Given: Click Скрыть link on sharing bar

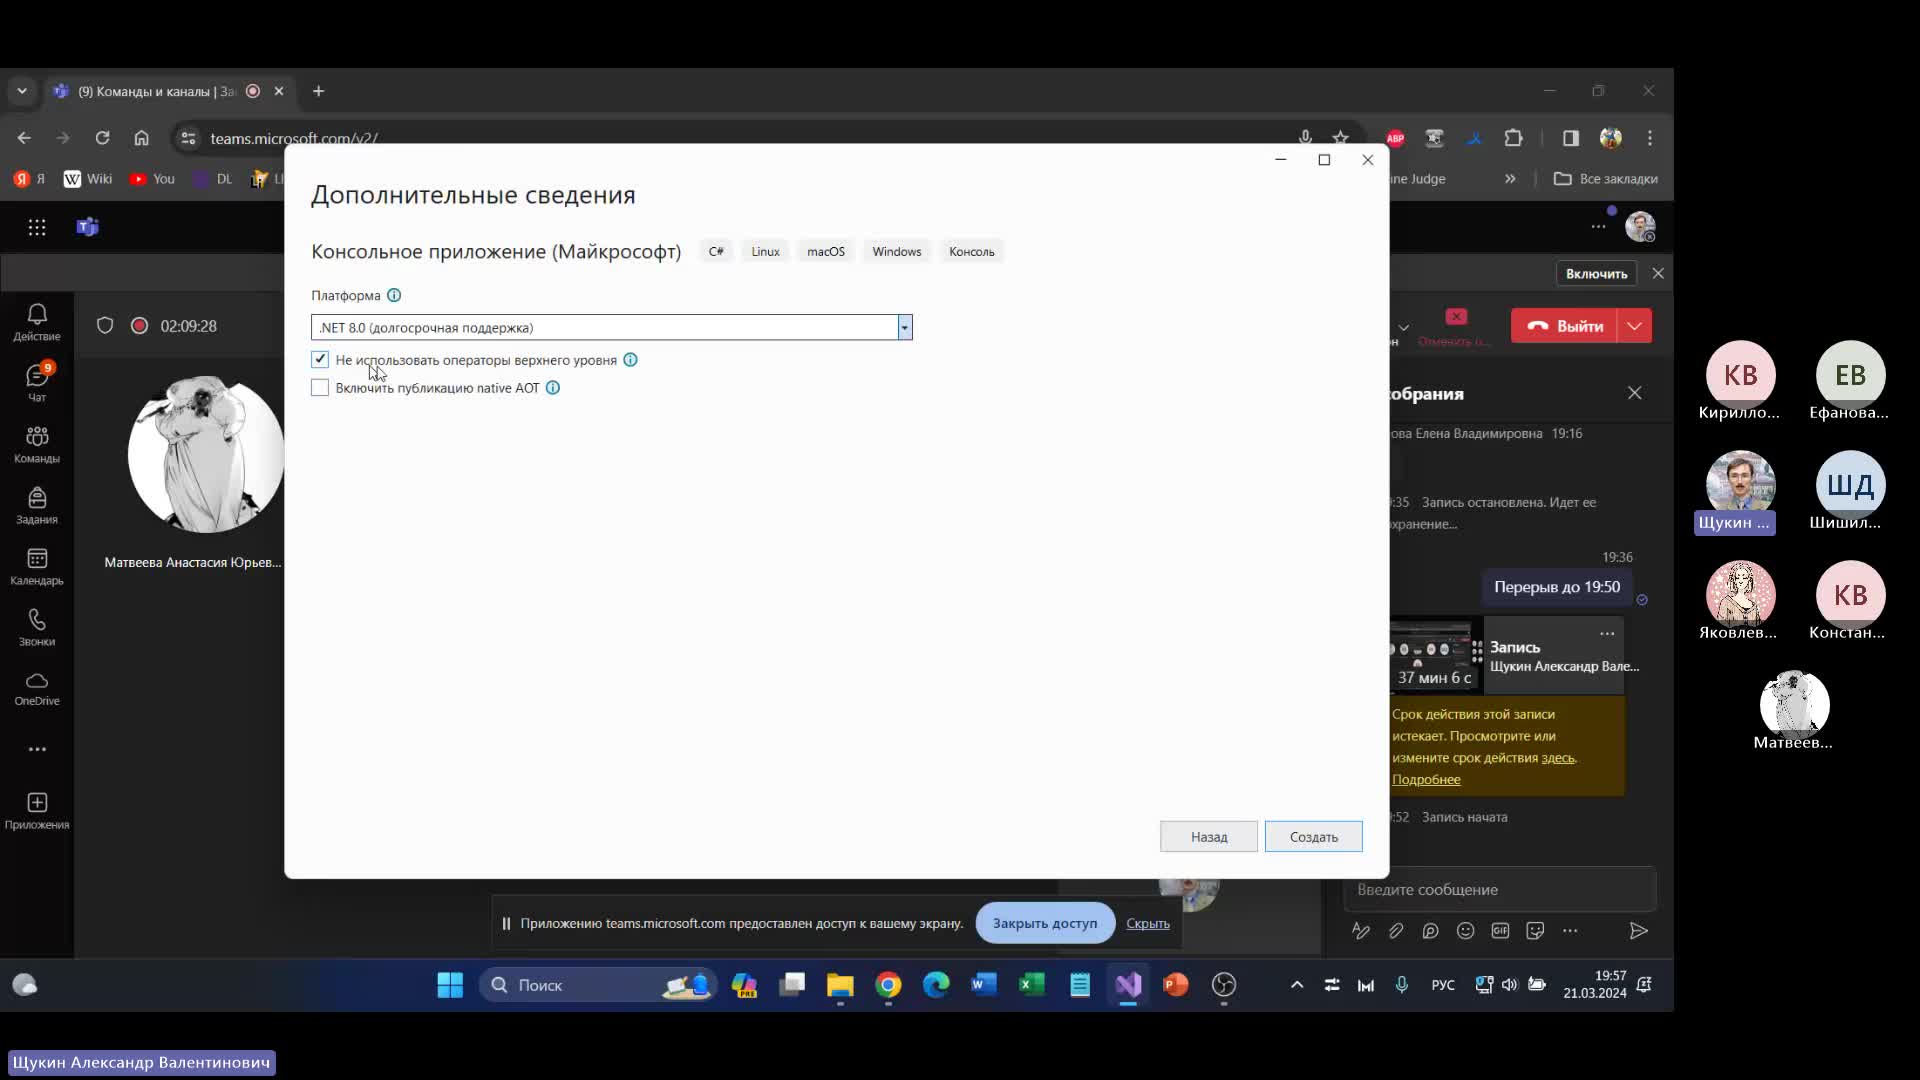Looking at the screenshot, I should click(x=1148, y=923).
